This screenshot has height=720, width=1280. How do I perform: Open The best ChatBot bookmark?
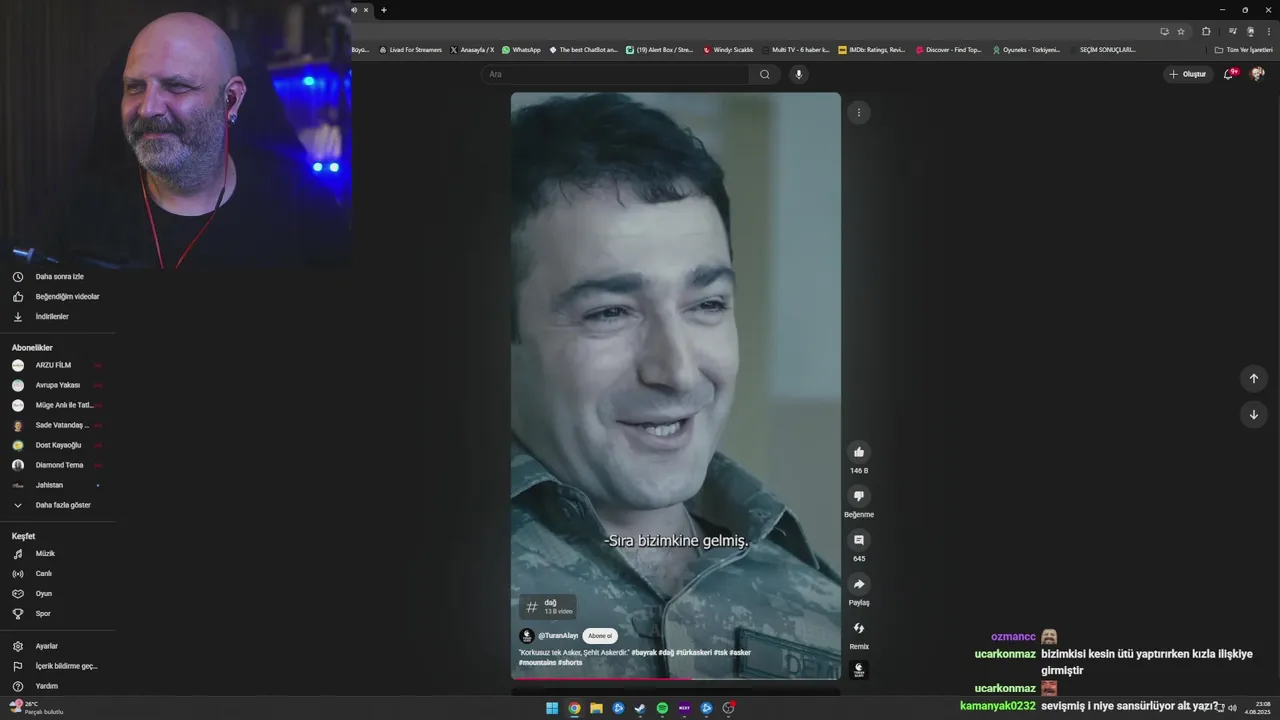(583, 50)
